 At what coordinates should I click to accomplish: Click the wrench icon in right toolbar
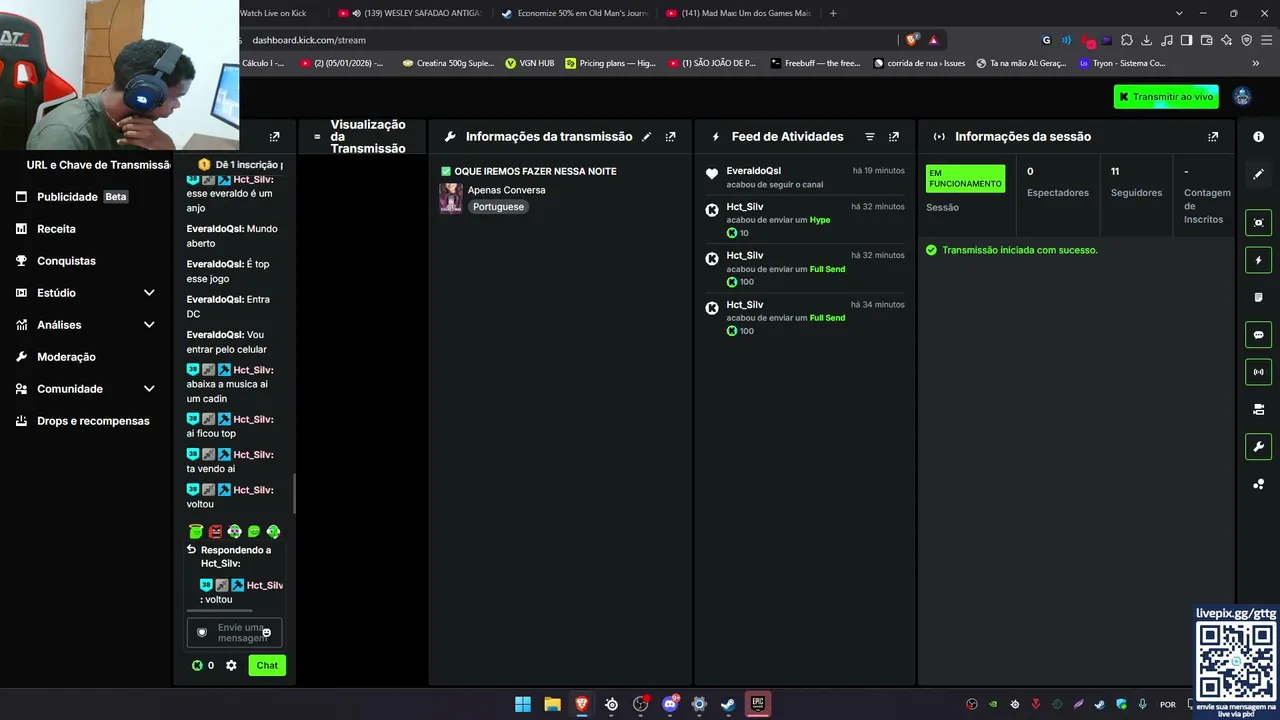click(x=1258, y=447)
